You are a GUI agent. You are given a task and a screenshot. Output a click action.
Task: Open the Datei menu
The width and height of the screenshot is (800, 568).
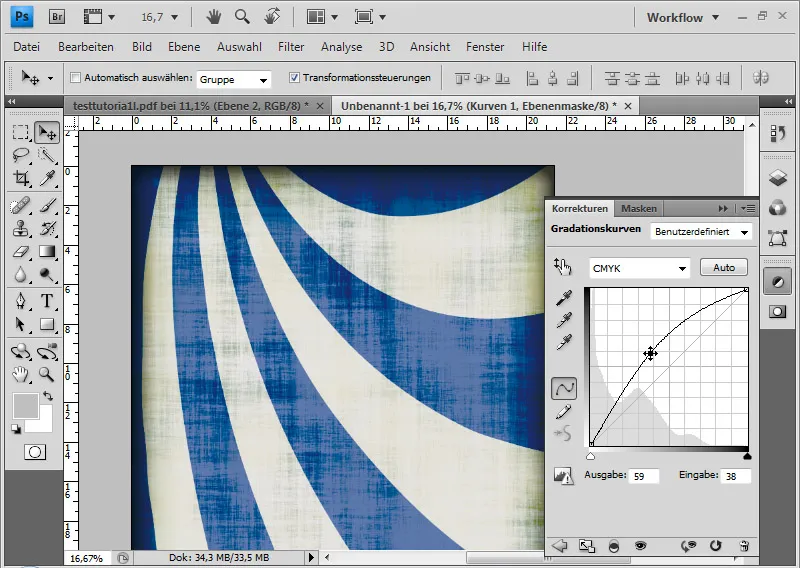pyautogui.click(x=27, y=47)
